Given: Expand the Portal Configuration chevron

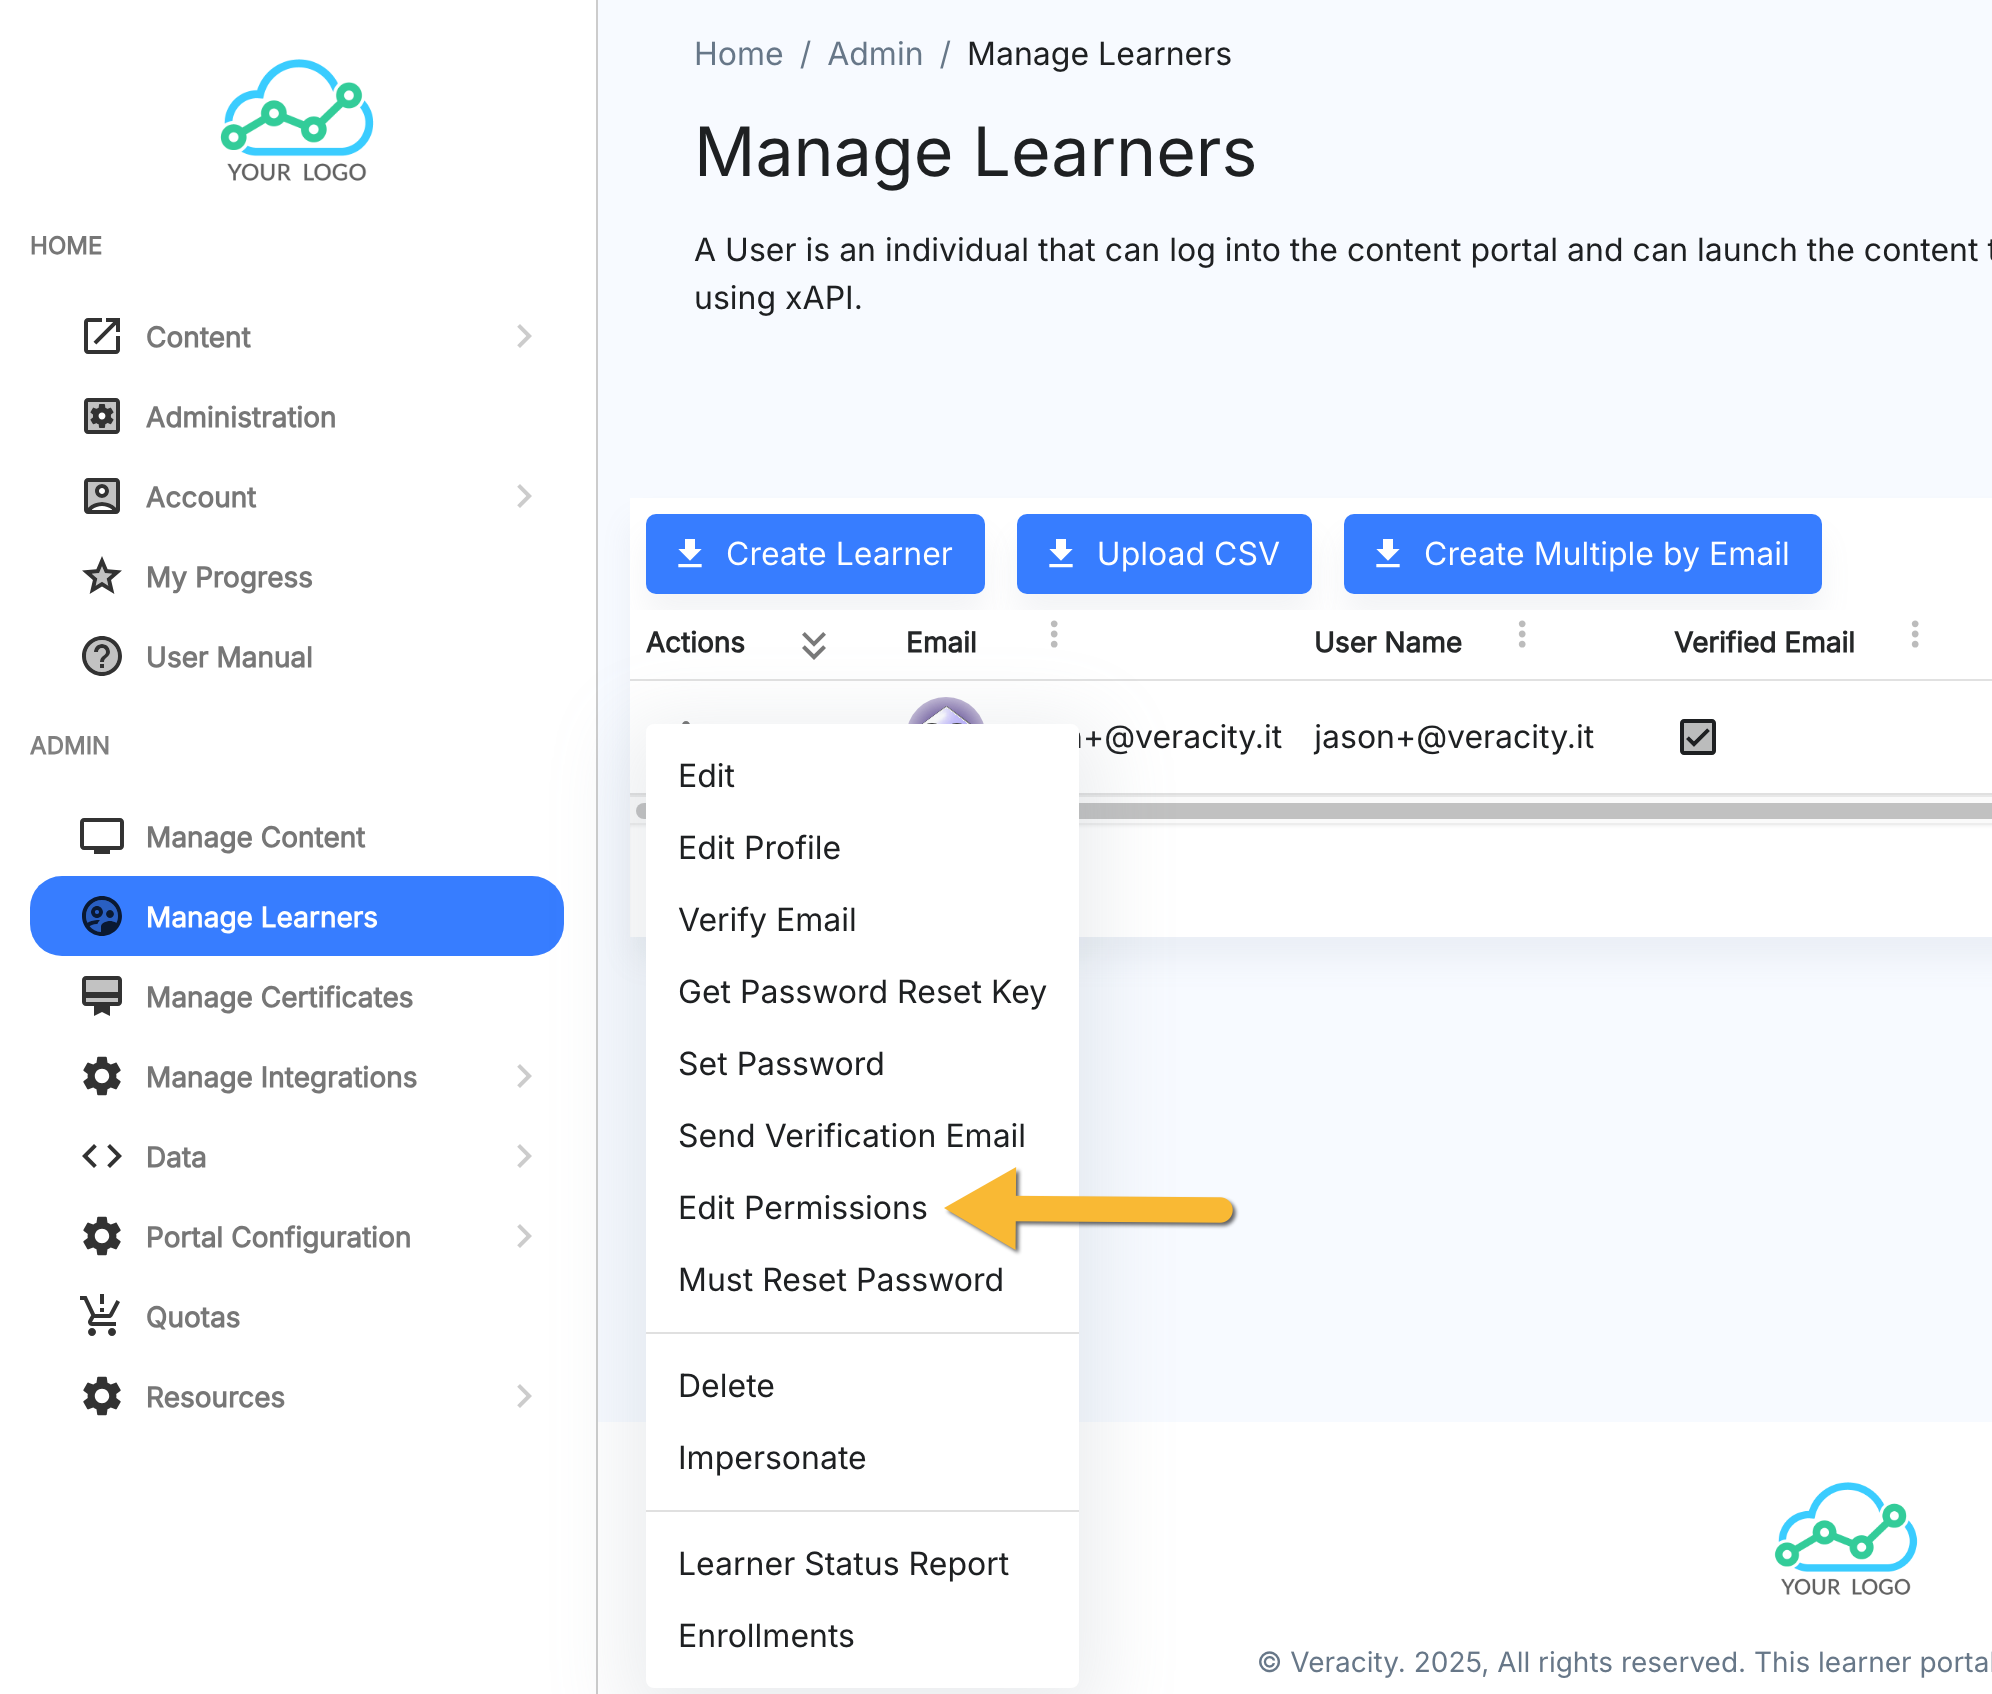Looking at the screenshot, I should pyautogui.click(x=524, y=1236).
